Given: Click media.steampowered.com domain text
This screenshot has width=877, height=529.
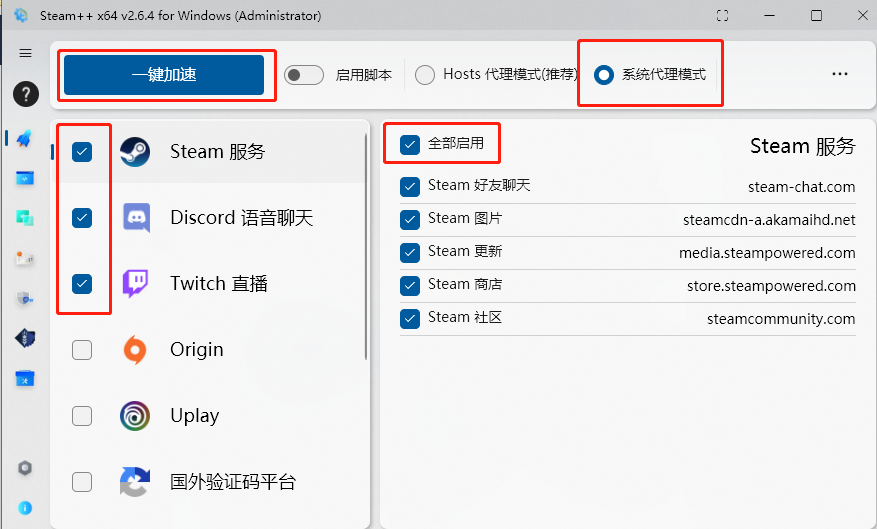Looking at the screenshot, I should [x=767, y=253].
